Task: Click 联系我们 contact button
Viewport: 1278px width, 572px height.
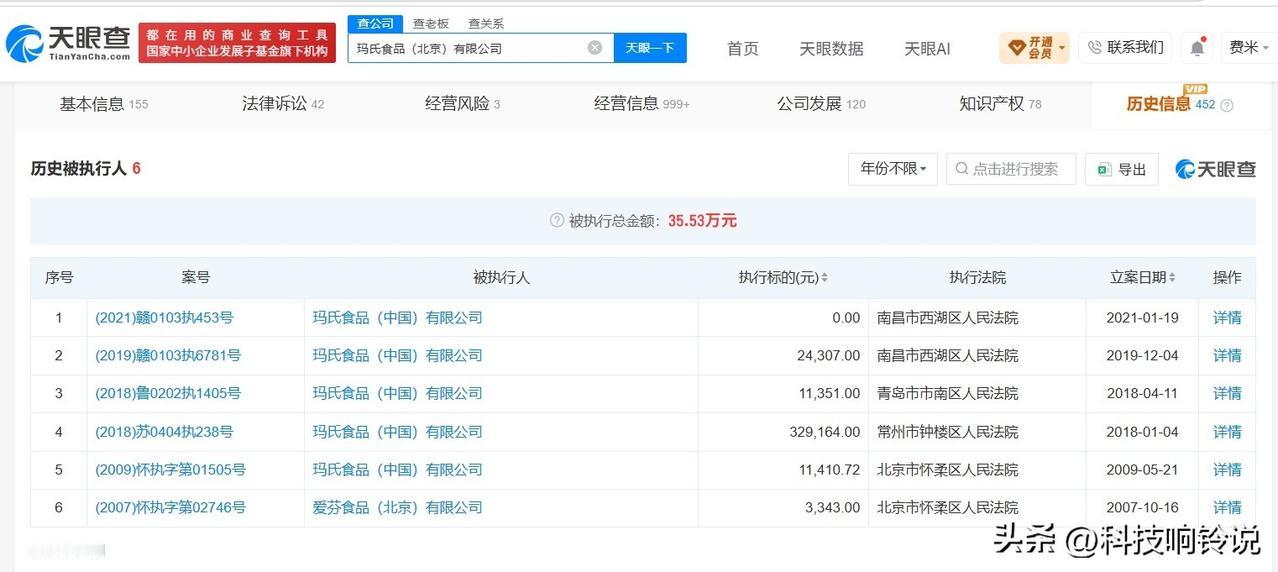Action: 1125,47
